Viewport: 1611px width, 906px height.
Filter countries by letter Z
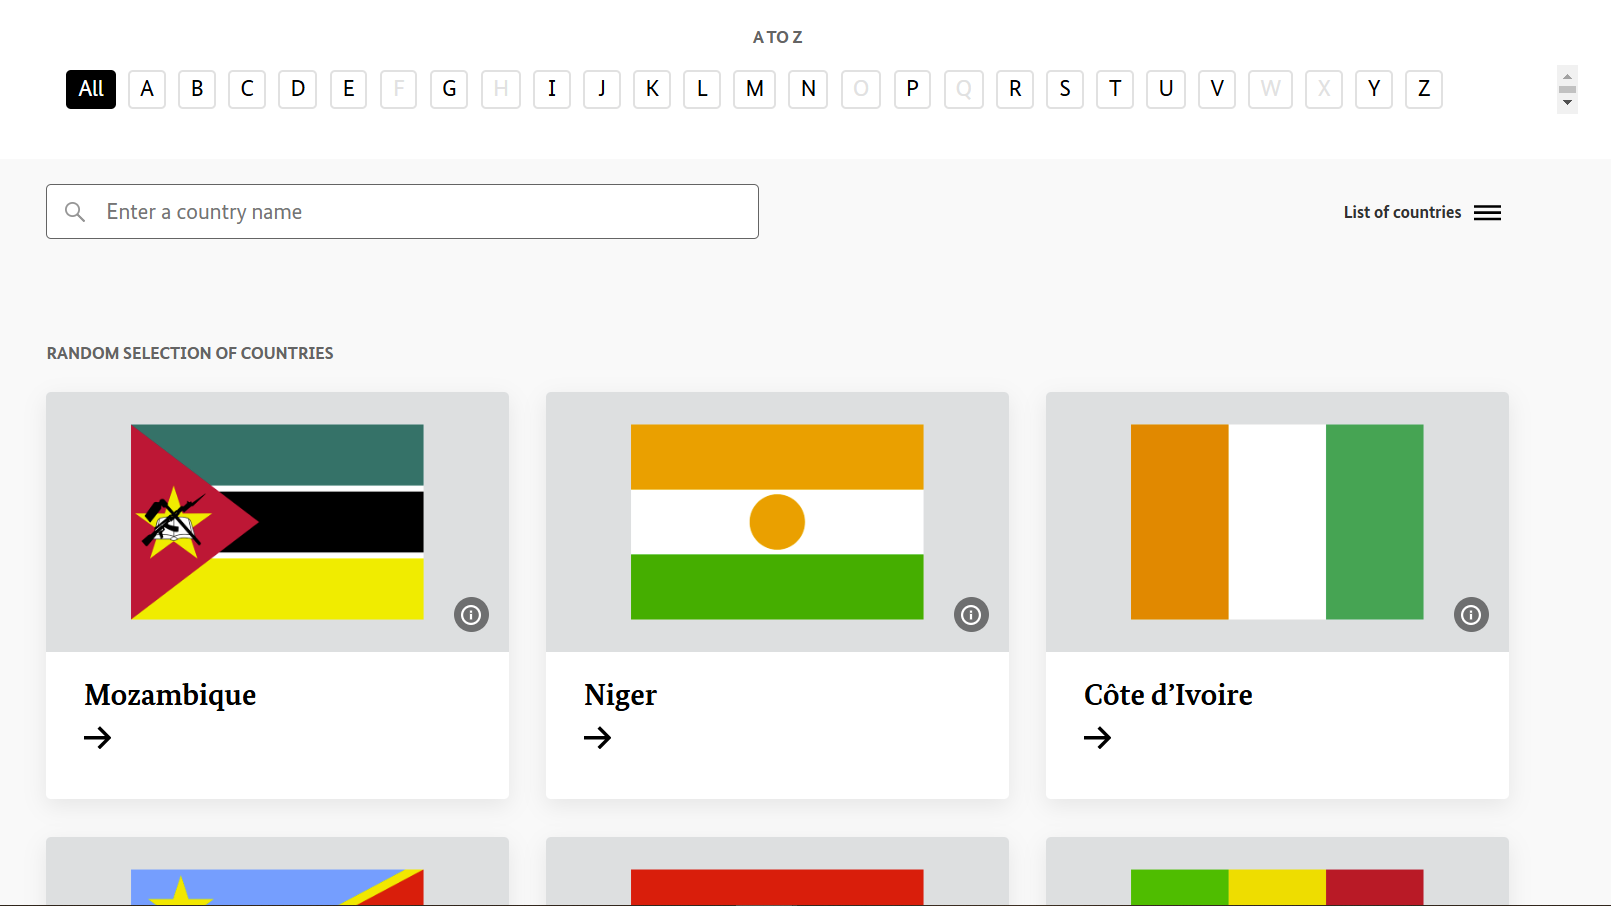pos(1424,89)
